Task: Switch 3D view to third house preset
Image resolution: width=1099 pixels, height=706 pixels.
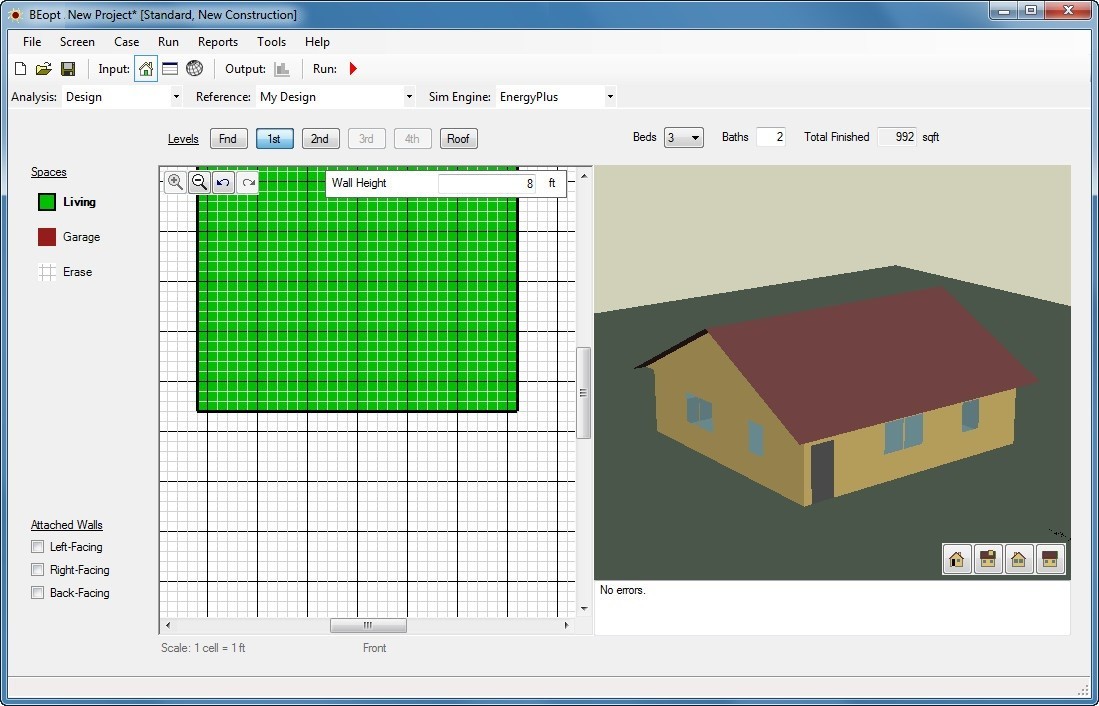Action: tap(1018, 559)
